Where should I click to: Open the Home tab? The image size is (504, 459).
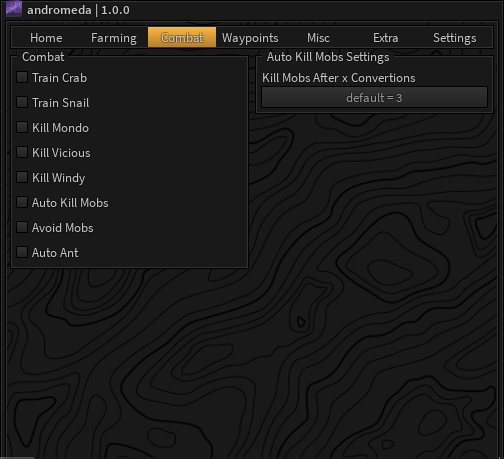pyautogui.click(x=46, y=38)
